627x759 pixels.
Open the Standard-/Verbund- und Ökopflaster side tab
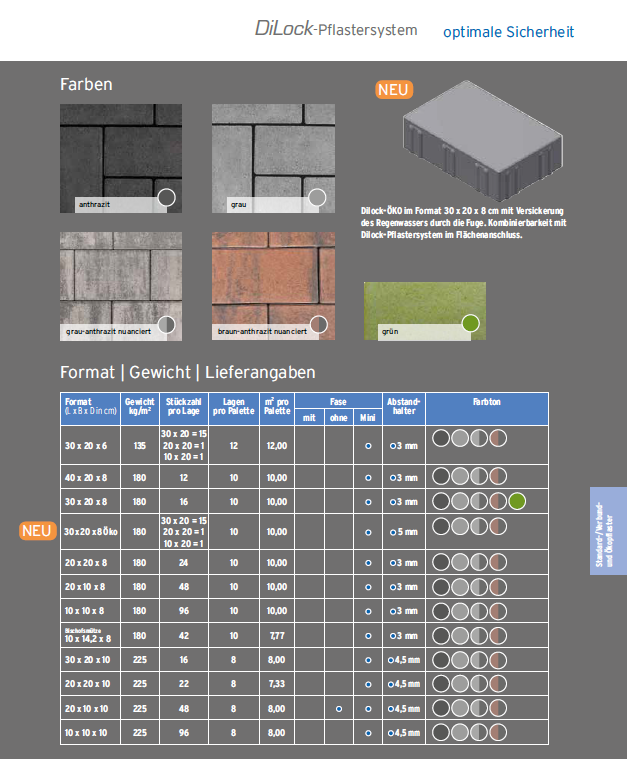tap(604, 530)
